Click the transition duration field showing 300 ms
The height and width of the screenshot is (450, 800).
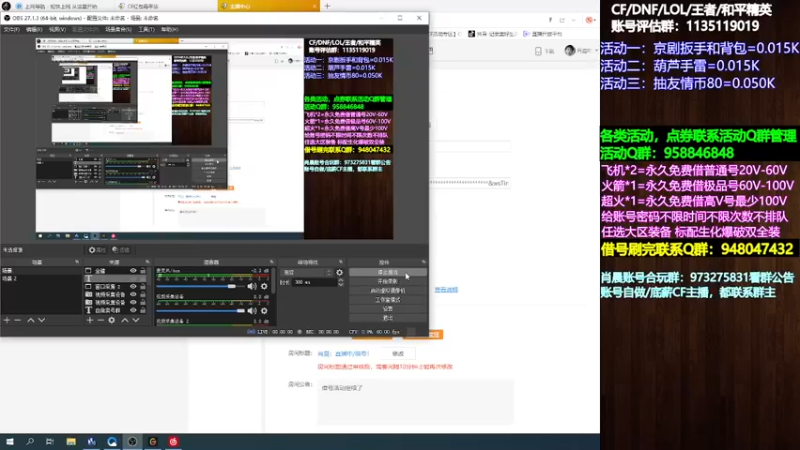(x=314, y=282)
